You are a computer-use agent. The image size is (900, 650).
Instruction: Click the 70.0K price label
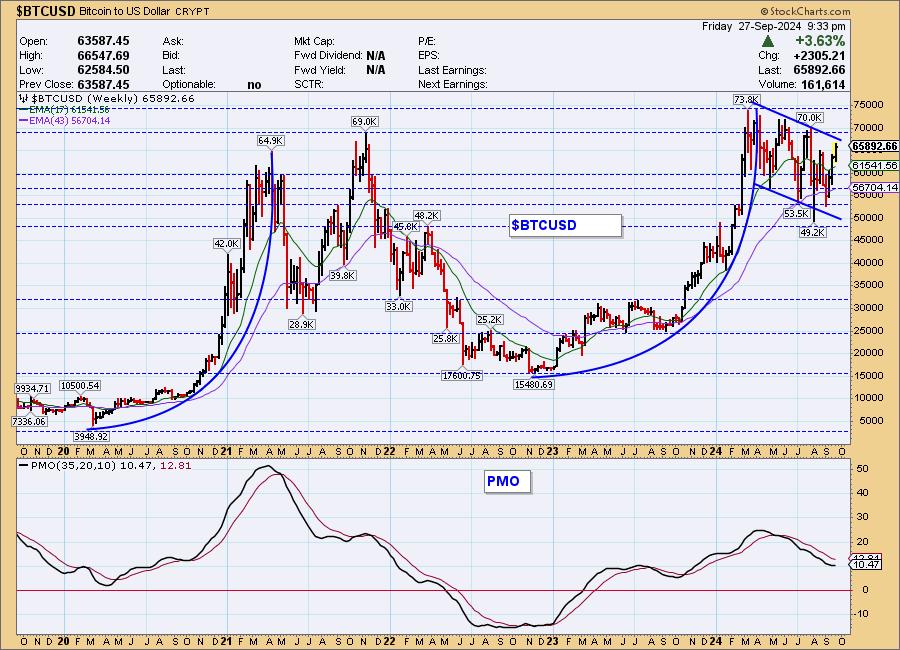tap(809, 118)
